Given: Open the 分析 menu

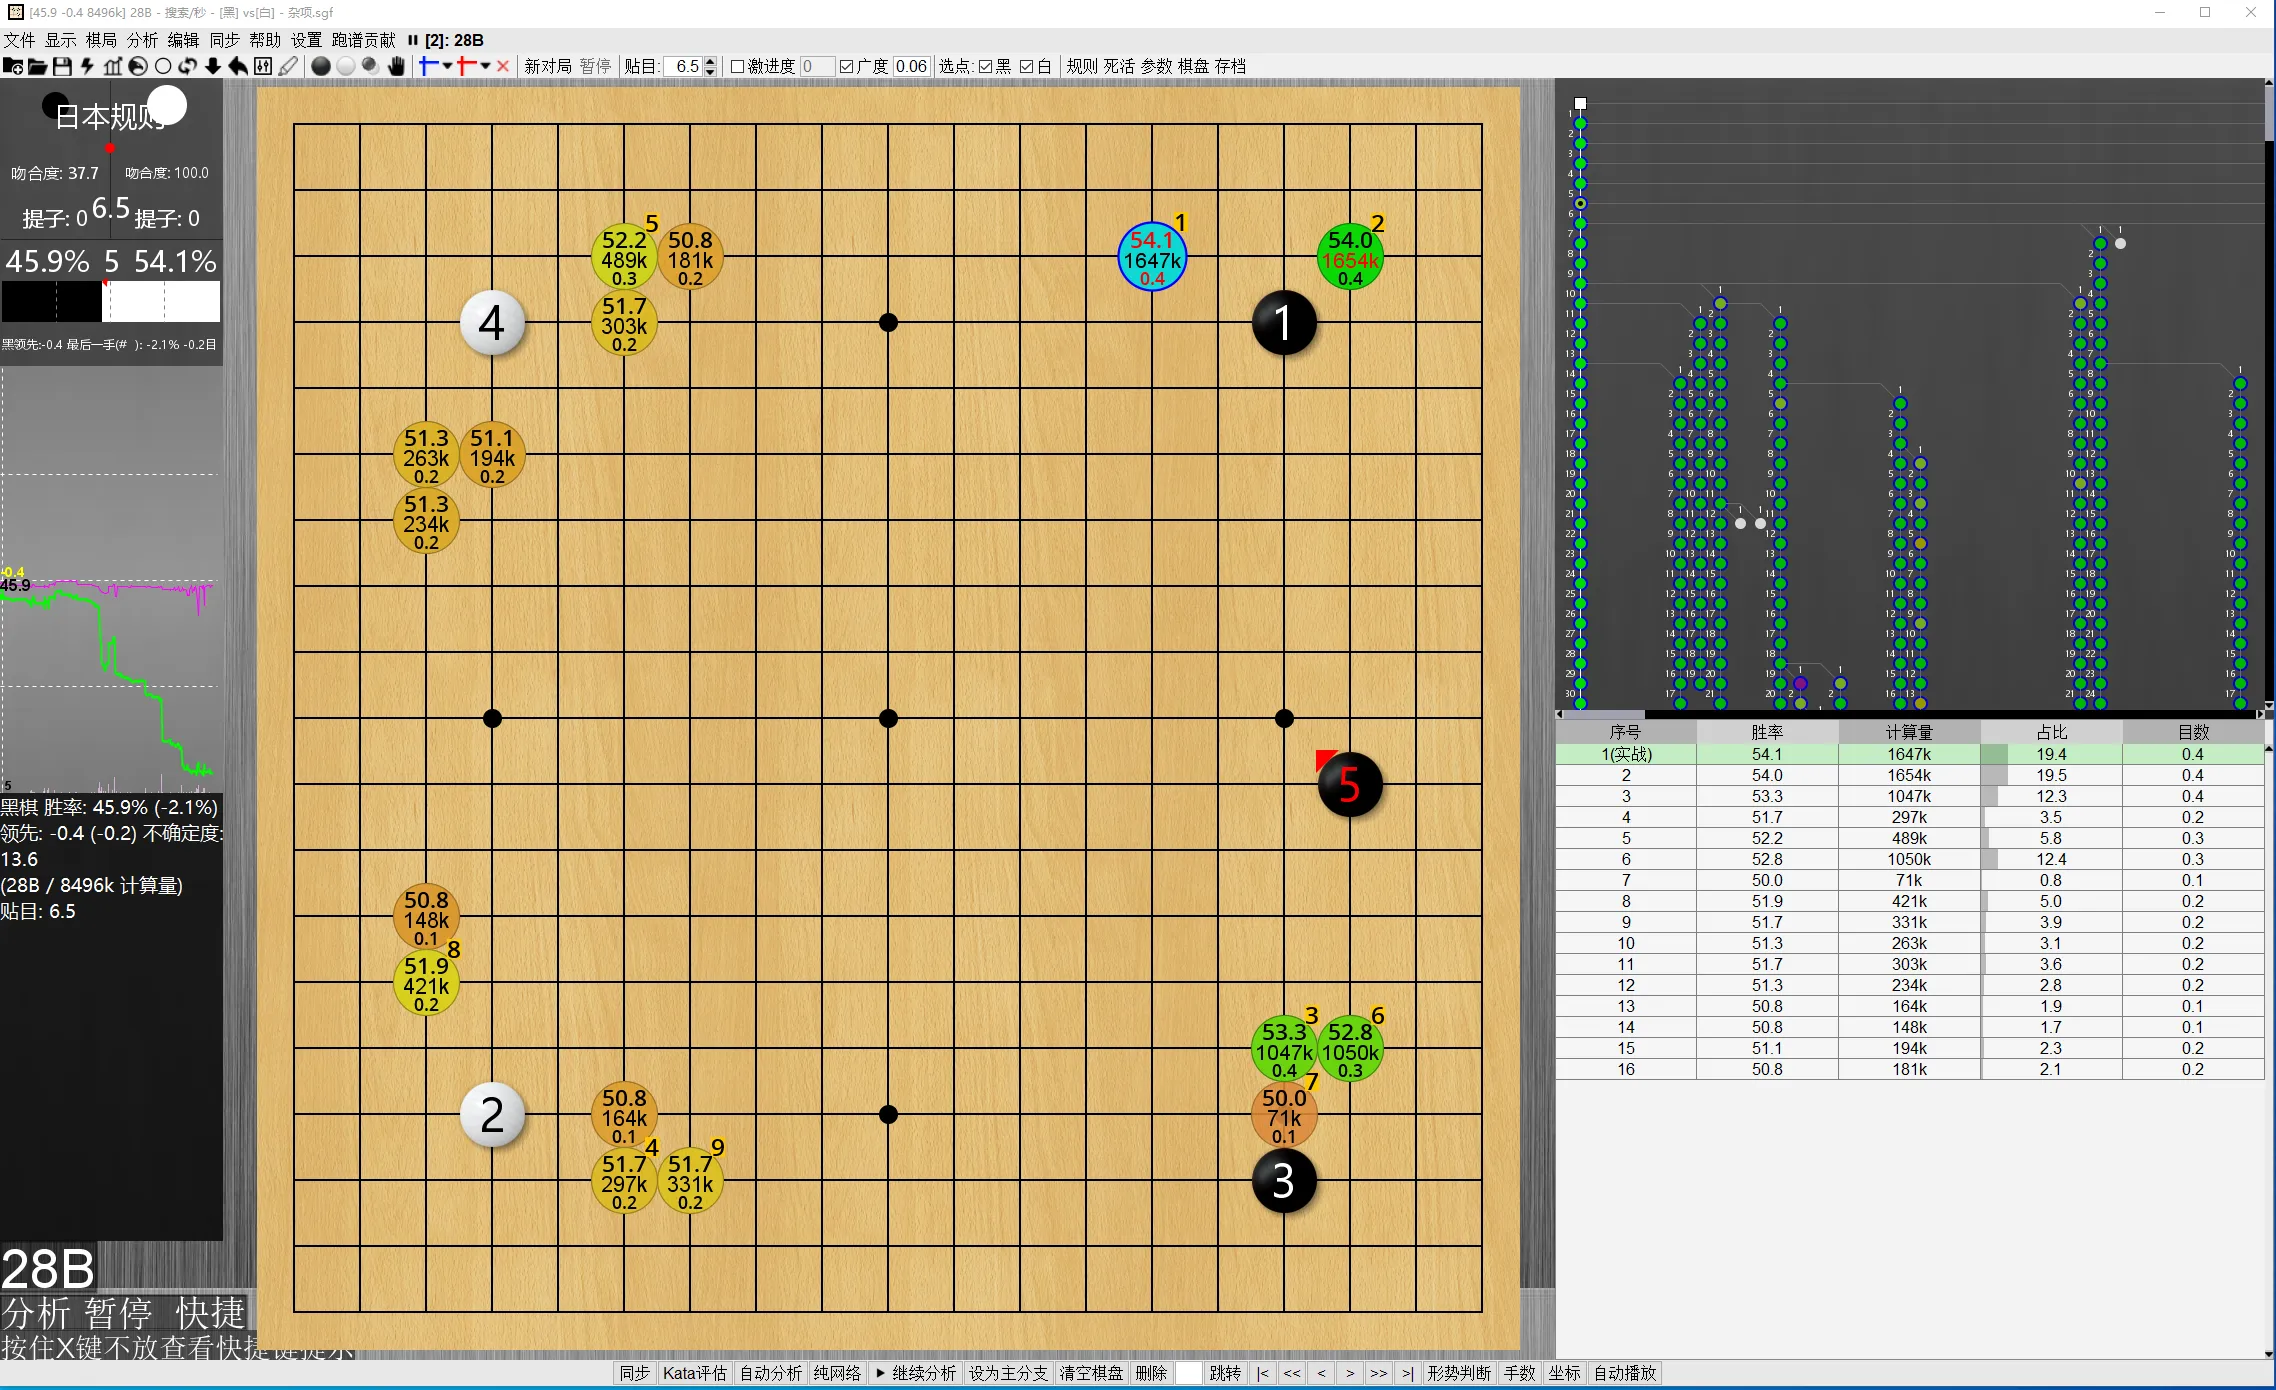Looking at the screenshot, I should coord(142,40).
